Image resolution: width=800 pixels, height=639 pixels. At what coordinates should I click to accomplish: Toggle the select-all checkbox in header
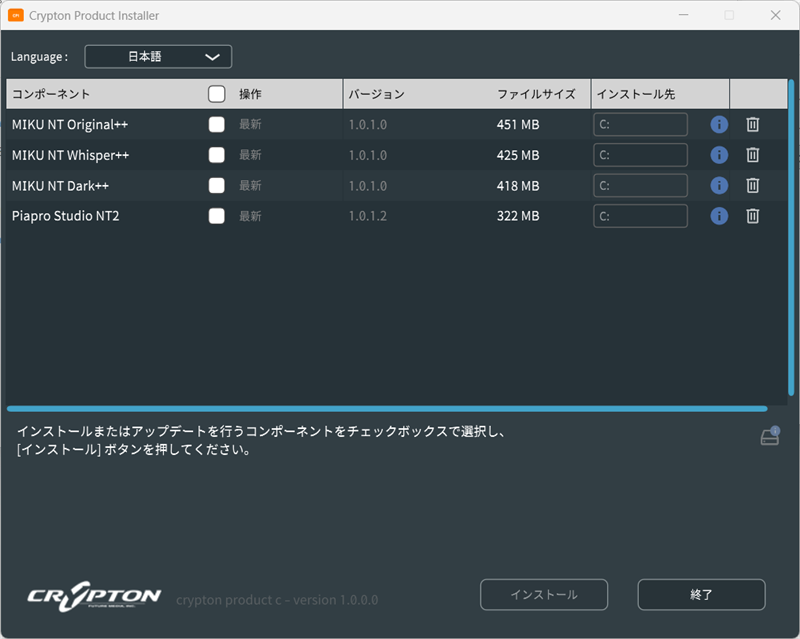tap(217, 94)
